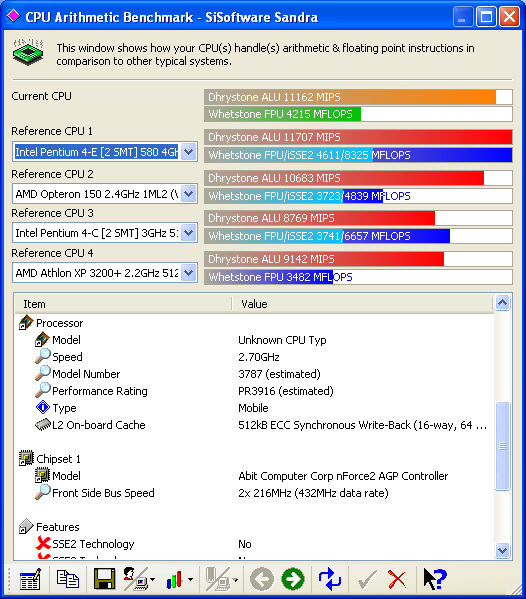Select the AMD Opteron 150 combo box
Viewport: 526px width, 599px height.
coord(105,194)
